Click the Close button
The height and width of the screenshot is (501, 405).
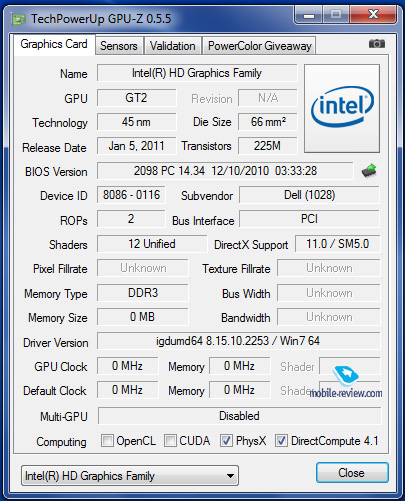(352, 473)
